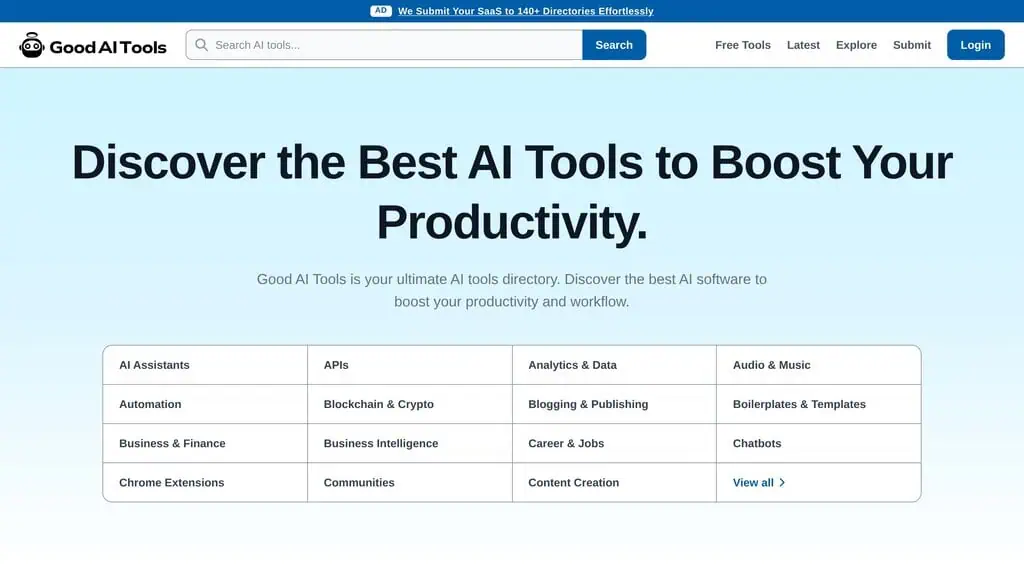Open the Blockchain & Crypto category
This screenshot has height=576, width=1024.
point(409,404)
